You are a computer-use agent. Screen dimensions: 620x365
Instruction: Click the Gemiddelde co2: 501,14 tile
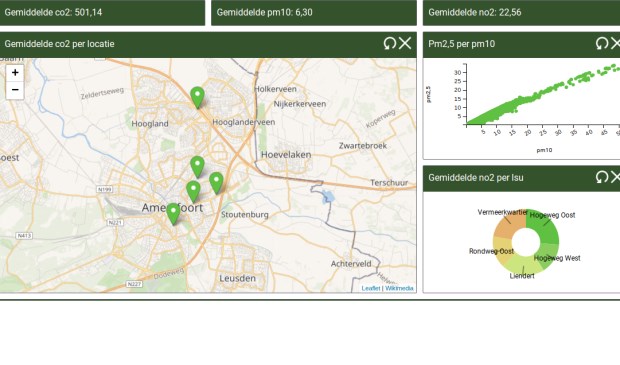(x=102, y=12)
